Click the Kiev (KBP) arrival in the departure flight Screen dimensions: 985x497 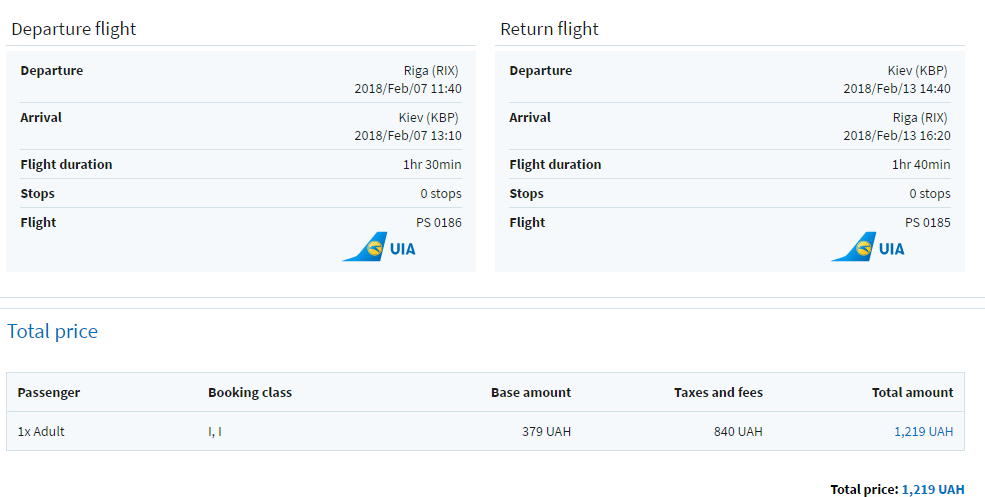pos(428,118)
